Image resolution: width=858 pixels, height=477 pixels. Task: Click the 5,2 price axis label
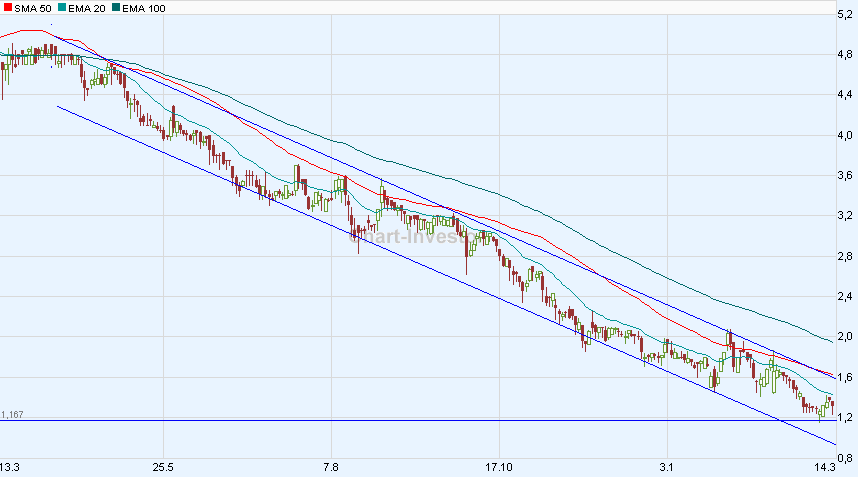[x=845, y=15]
